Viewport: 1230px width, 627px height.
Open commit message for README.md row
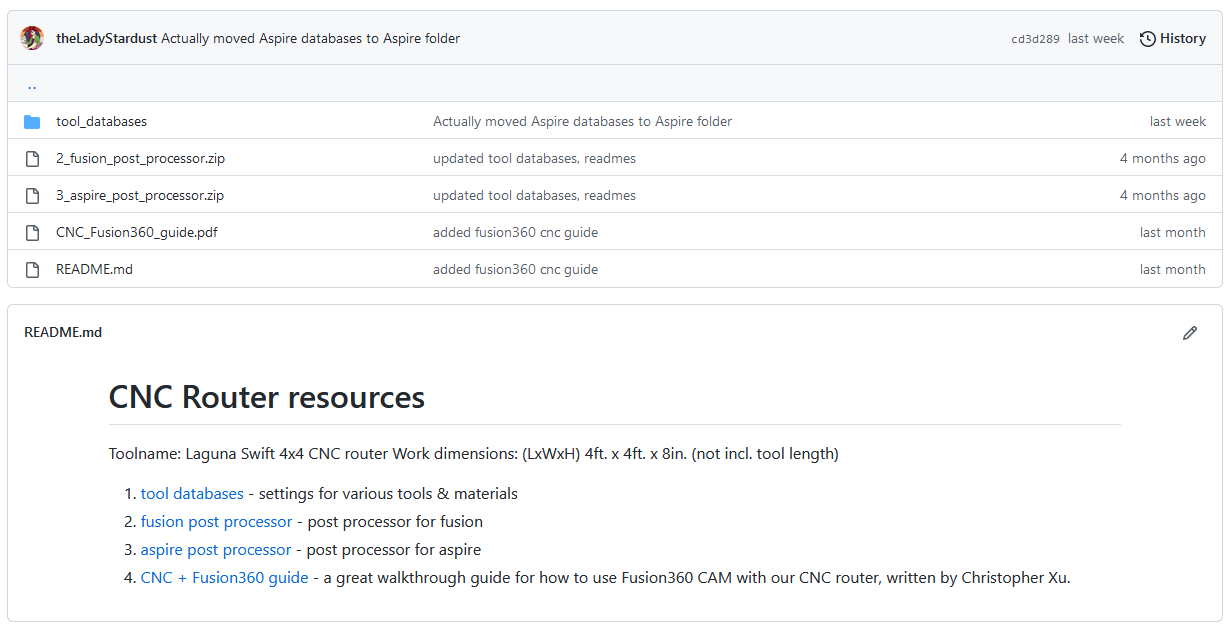[x=515, y=269]
